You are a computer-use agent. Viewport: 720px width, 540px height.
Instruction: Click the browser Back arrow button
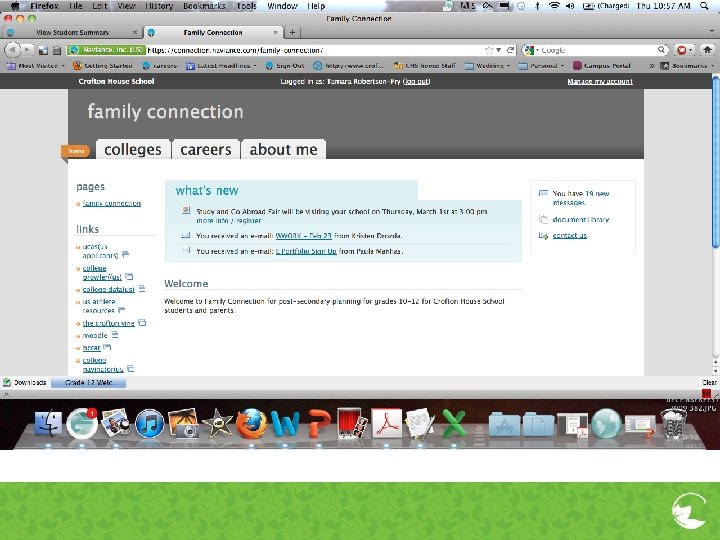pyautogui.click(x=12, y=50)
